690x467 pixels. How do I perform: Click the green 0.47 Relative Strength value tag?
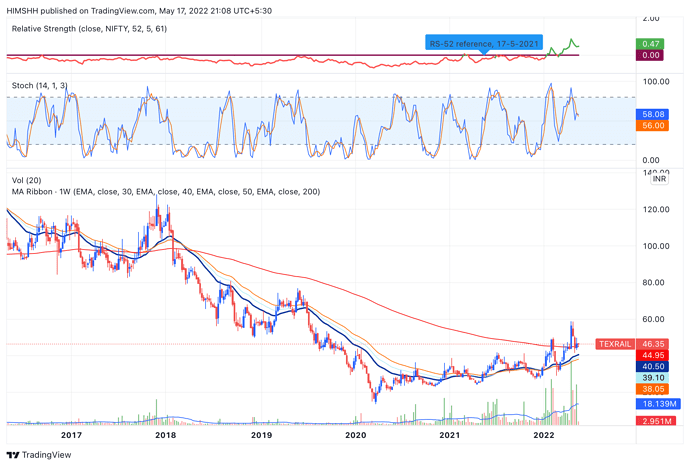651,44
